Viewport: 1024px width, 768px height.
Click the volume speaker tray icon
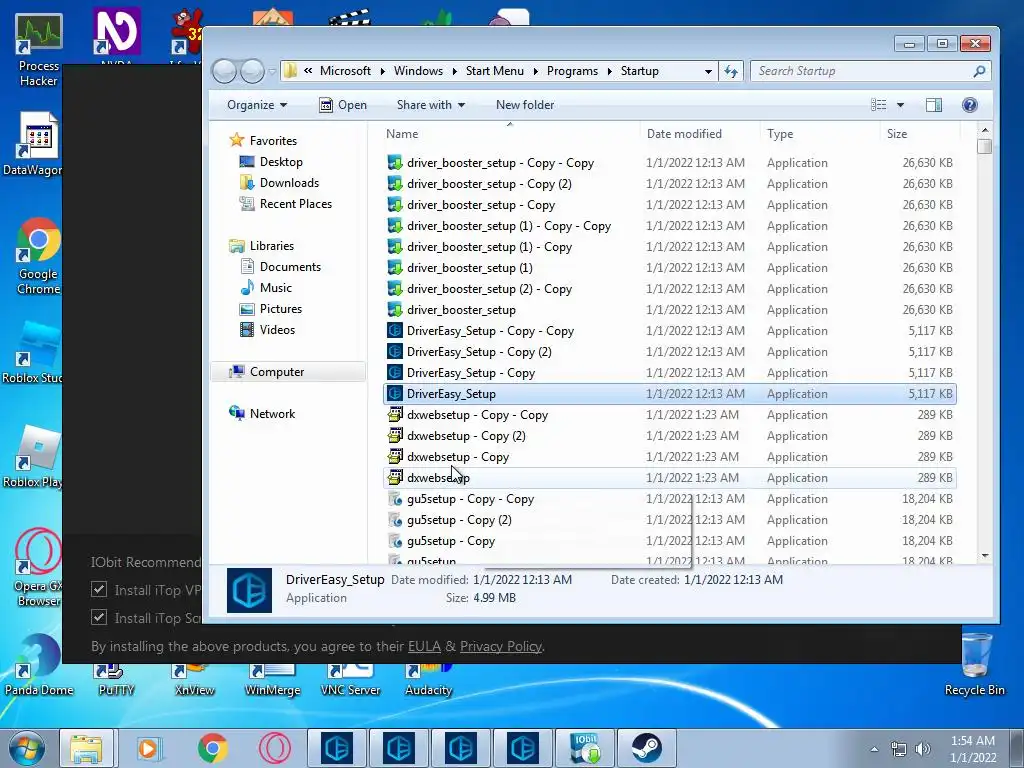click(923, 749)
